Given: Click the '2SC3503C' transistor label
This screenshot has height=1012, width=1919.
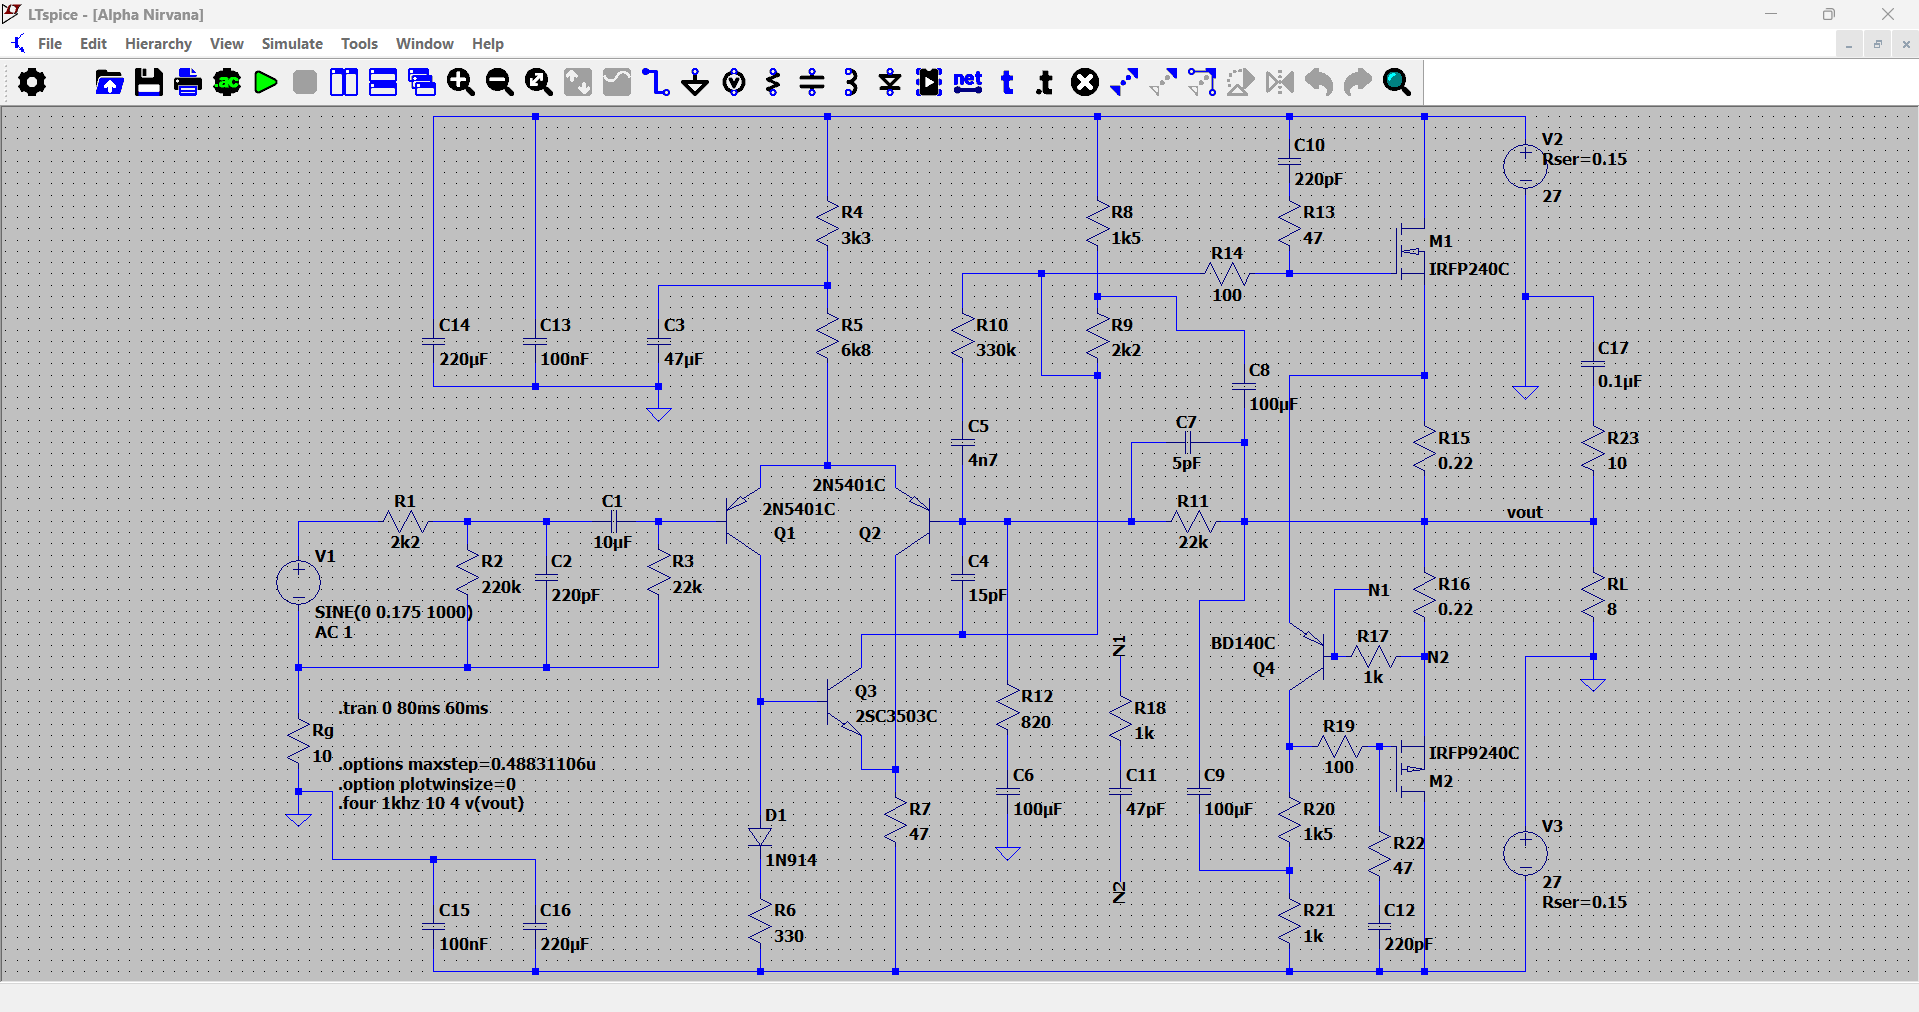Looking at the screenshot, I should (x=896, y=716).
